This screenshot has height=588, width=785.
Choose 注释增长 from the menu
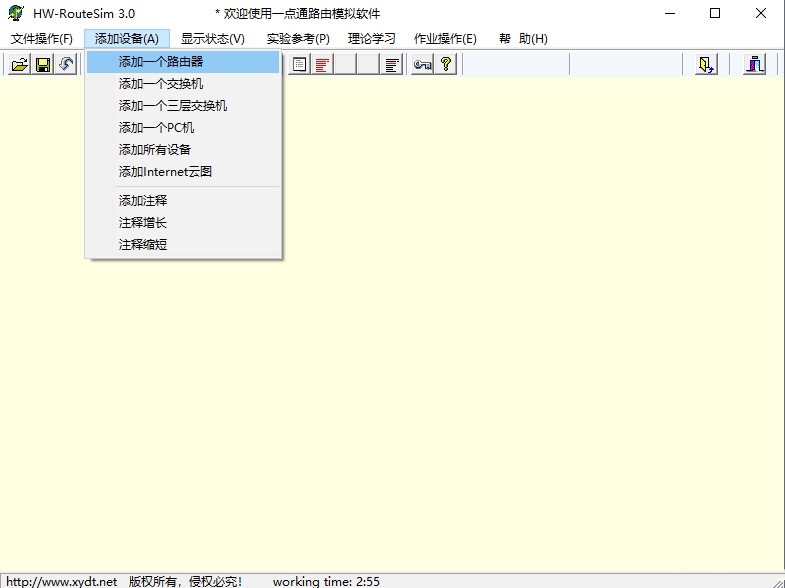click(x=183, y=223)
